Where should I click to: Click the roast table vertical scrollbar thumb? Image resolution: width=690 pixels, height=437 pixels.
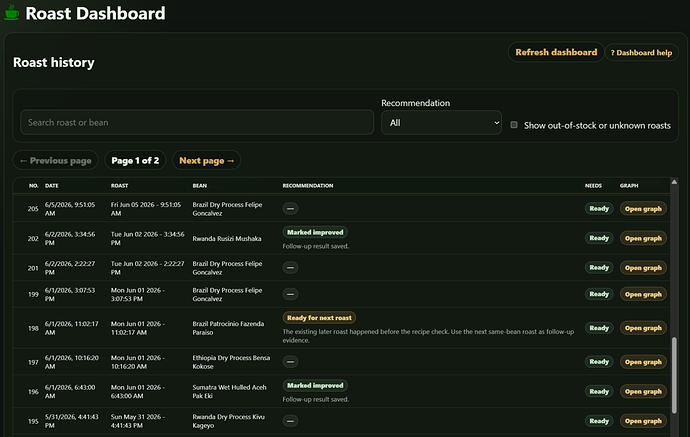tap(674, 375)
